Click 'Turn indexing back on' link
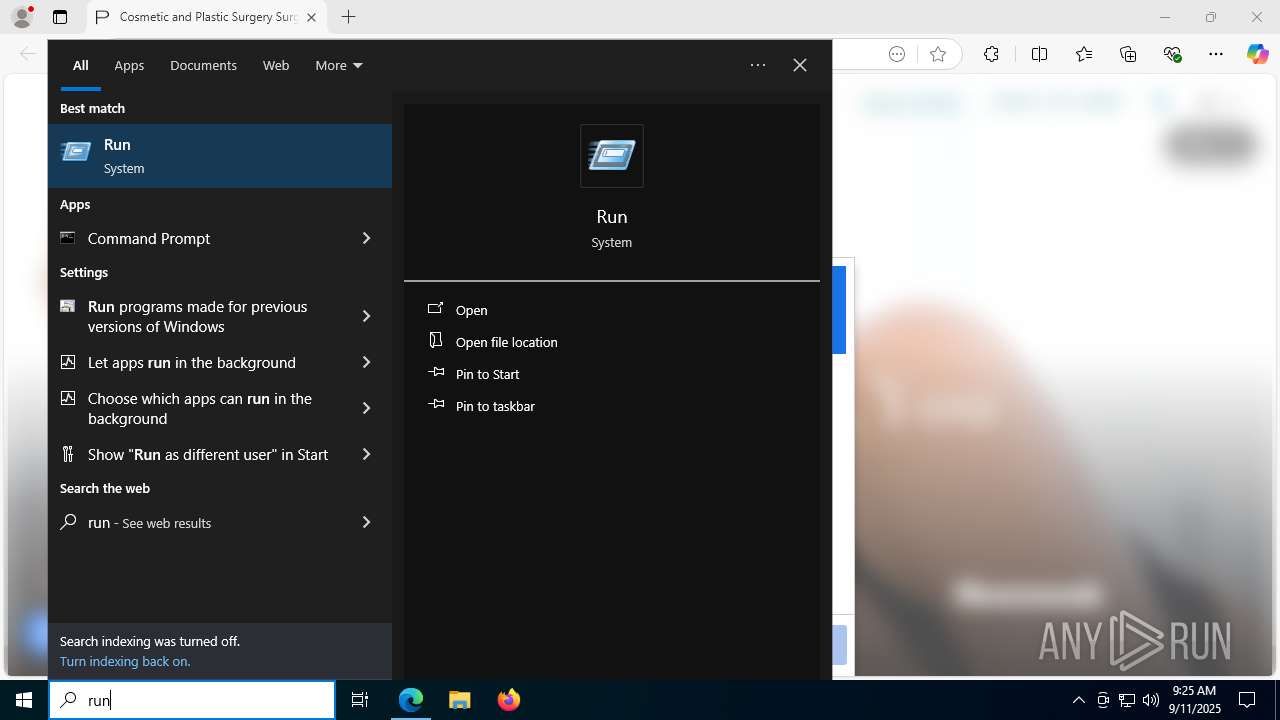Screen dimensions: 1280x720 125,661
